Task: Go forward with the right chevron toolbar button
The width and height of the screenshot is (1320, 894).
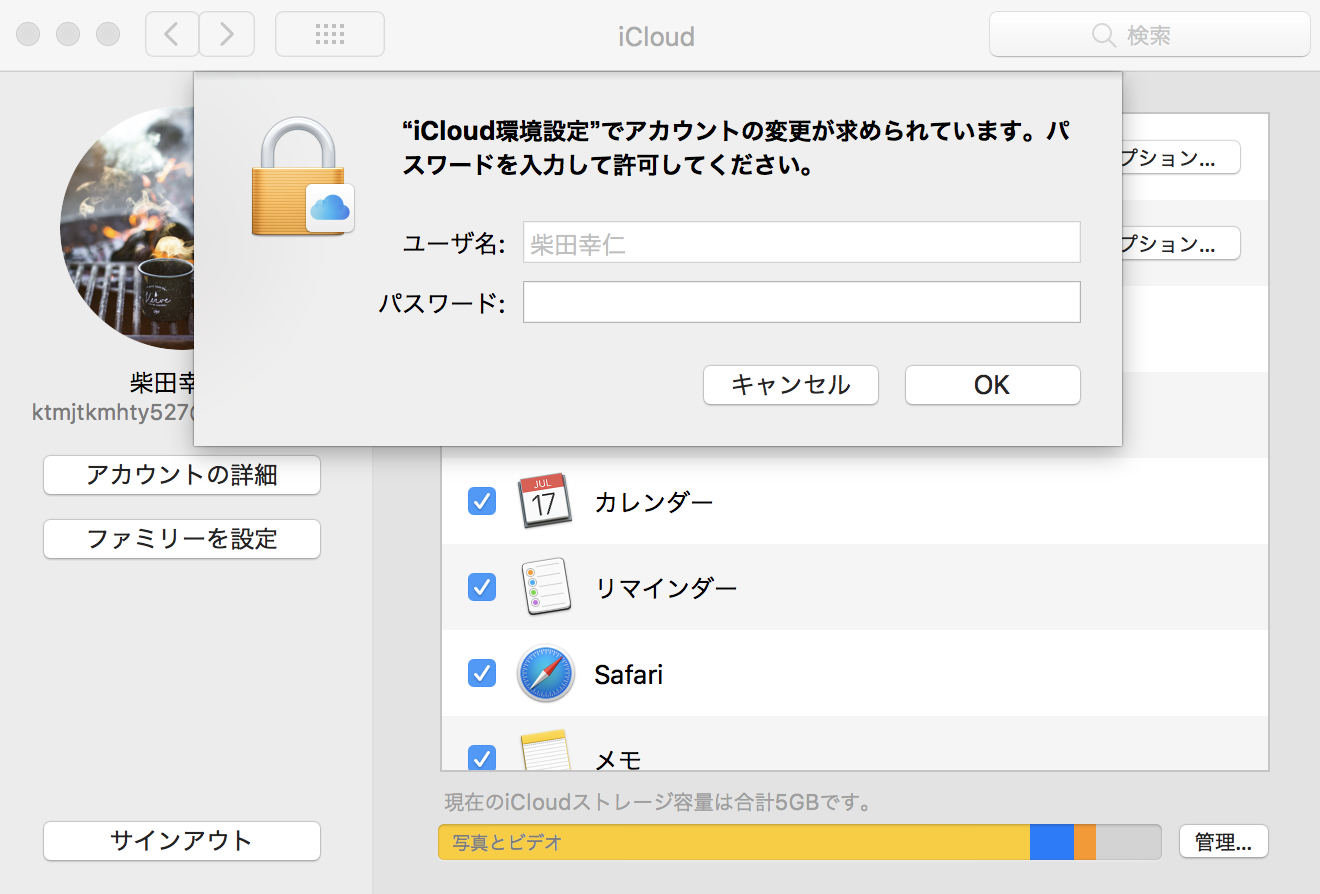Action: [x=227, y=35]
